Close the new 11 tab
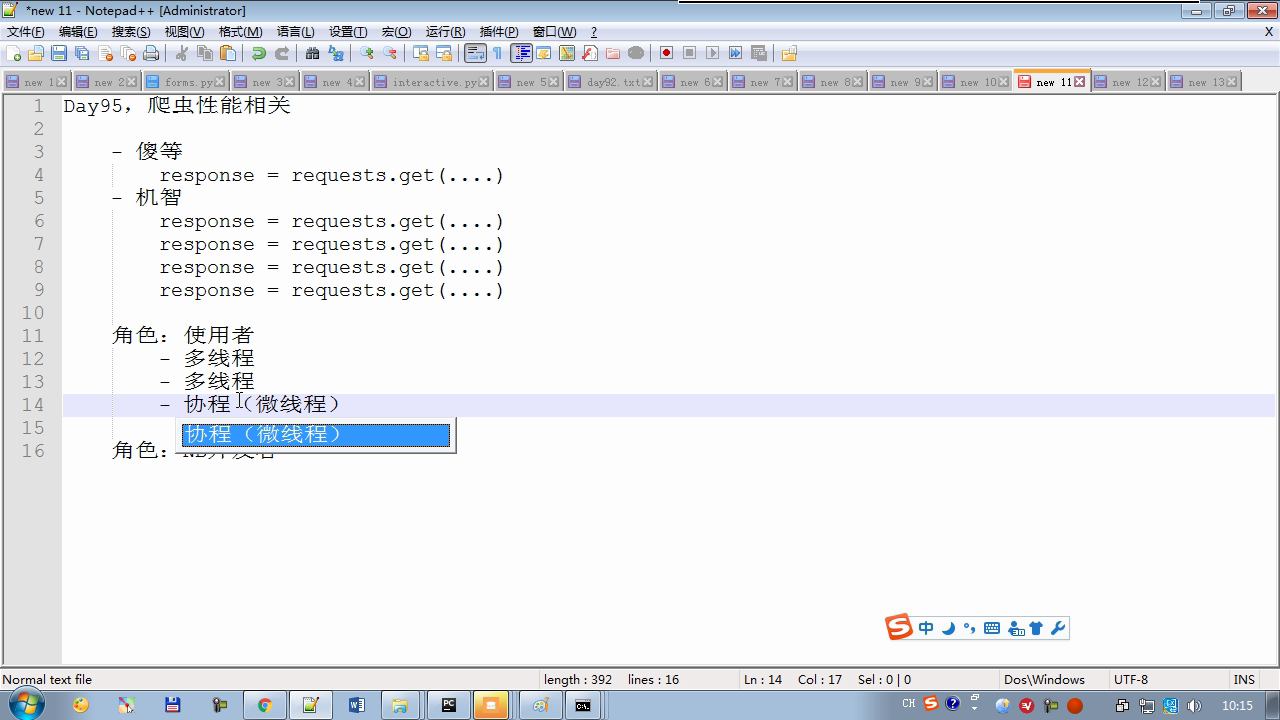The height and width of the screenshot is (720, 1280). 1080,82
